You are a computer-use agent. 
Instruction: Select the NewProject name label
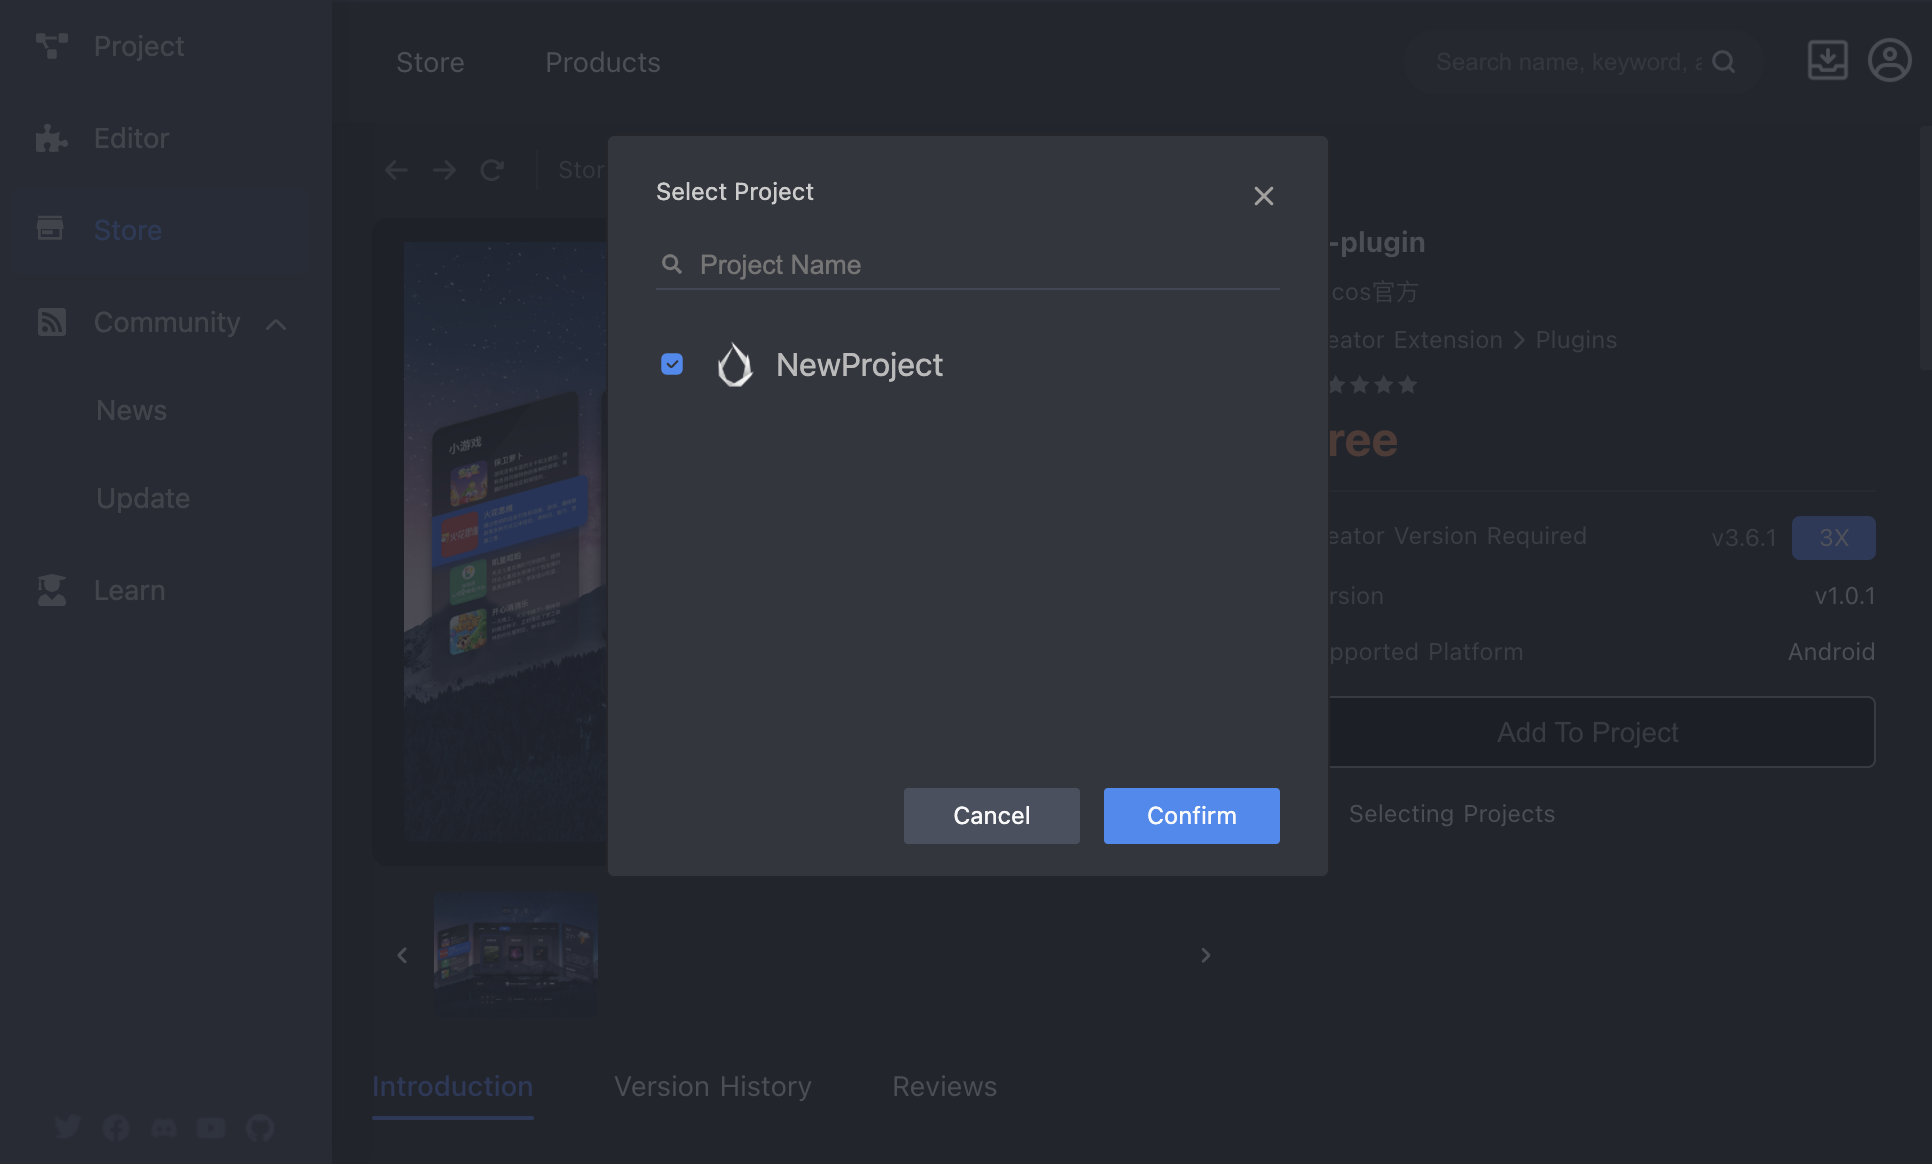859,365
